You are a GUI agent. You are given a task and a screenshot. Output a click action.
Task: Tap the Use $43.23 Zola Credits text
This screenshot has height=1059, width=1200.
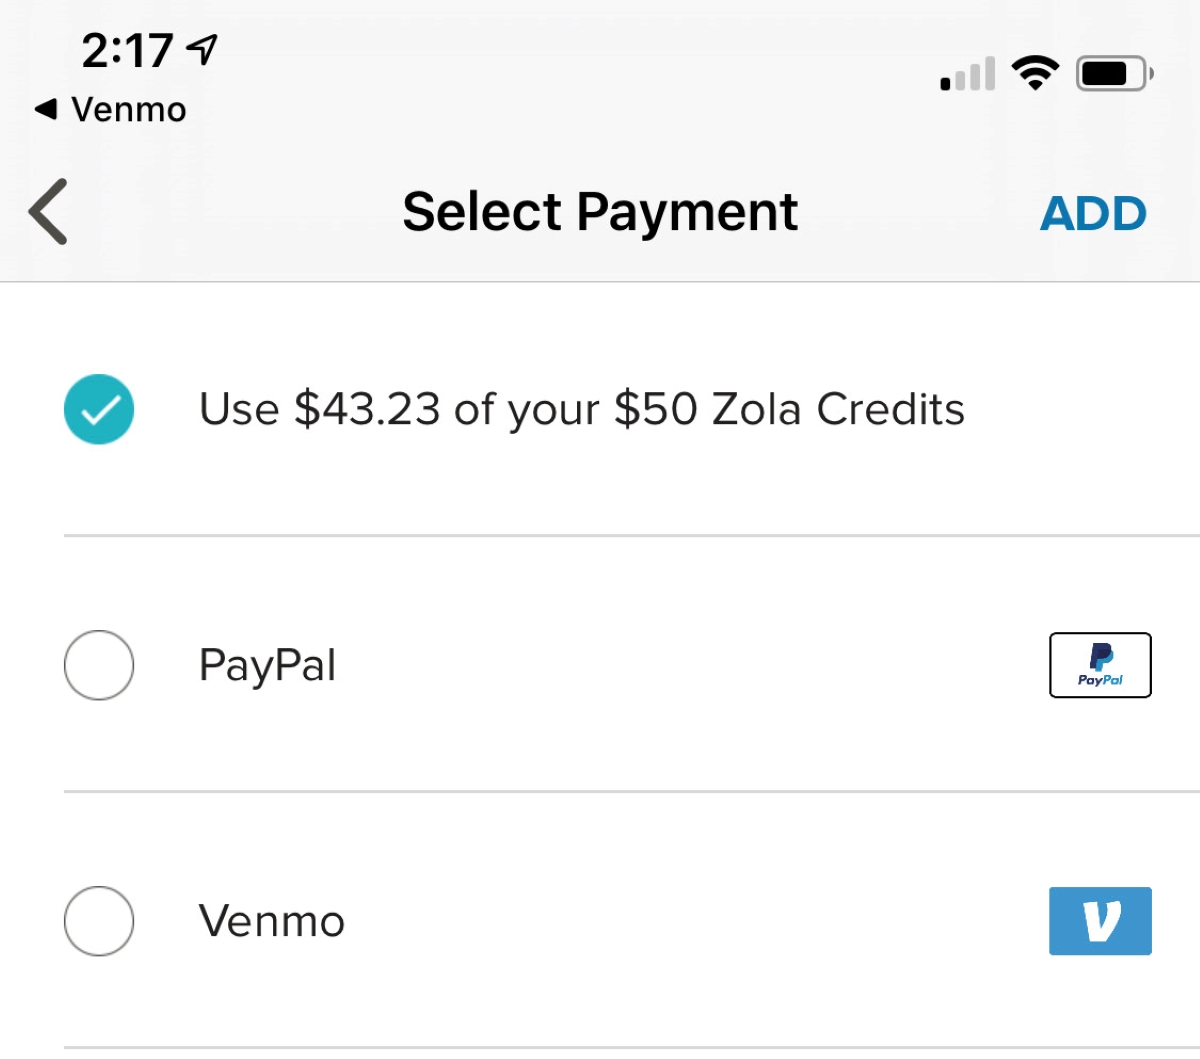(x=581, y=409)
